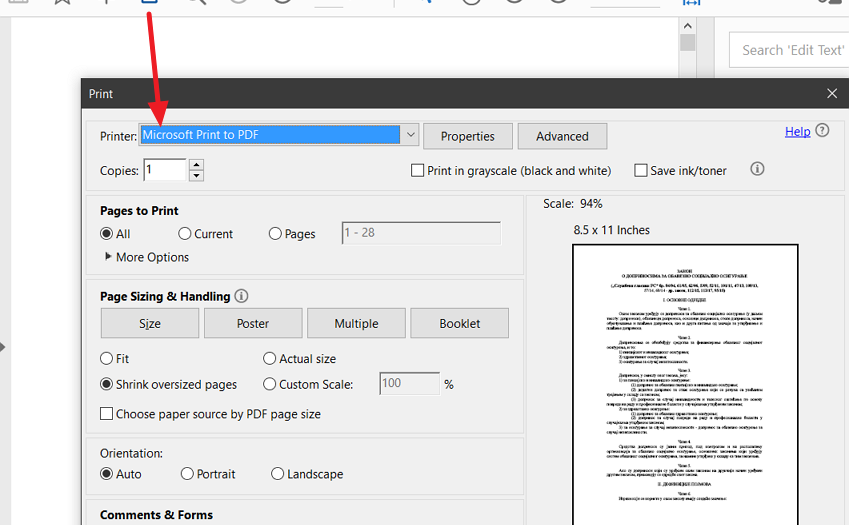Select Auto orientation

[107, 474]
